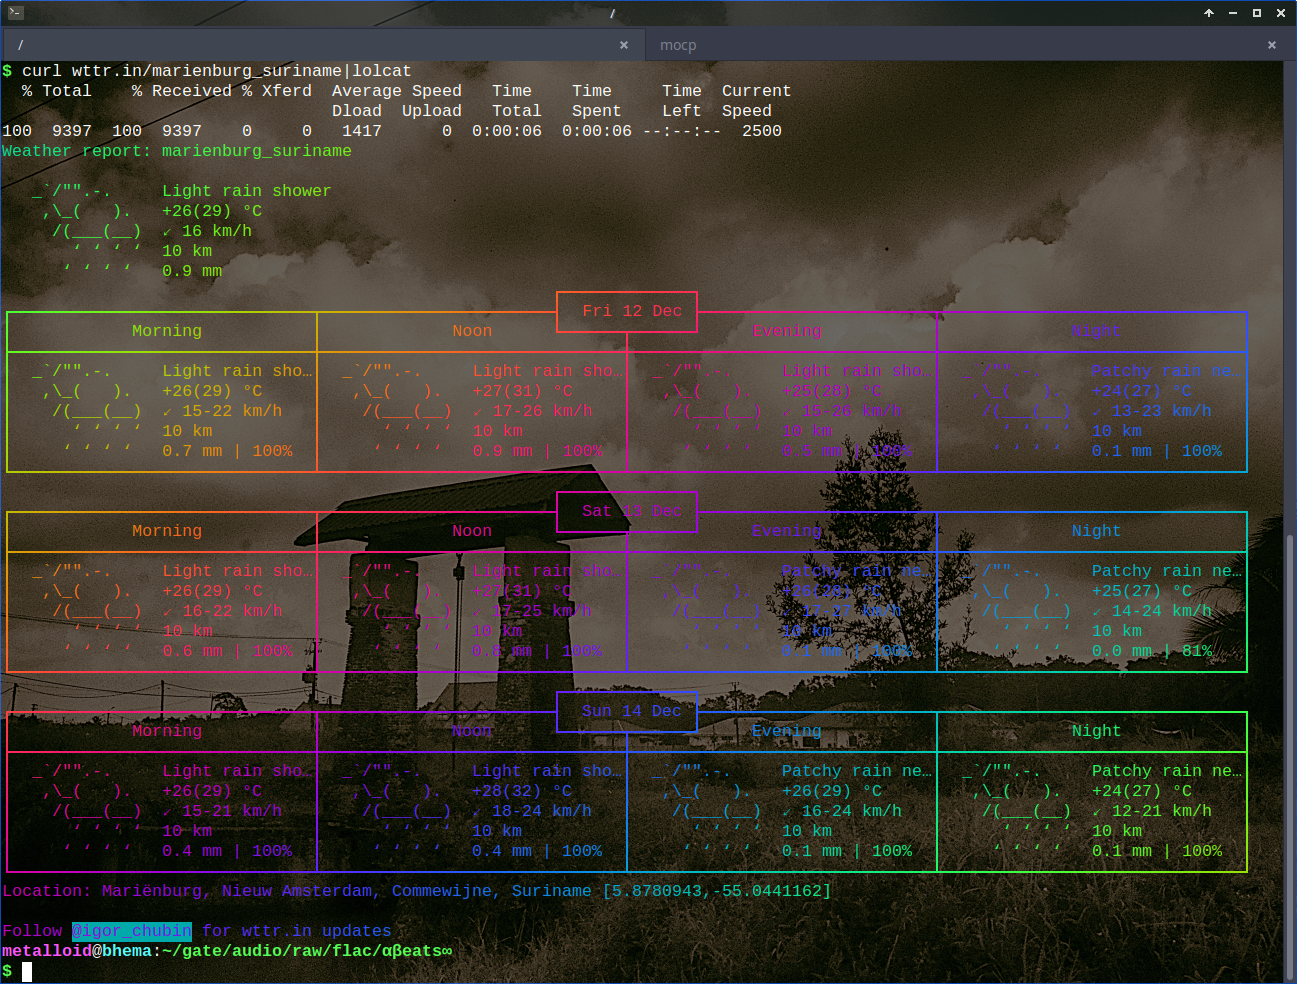Click the cursor at the bottom shell prompt
Image resolution: width=1297 pixels, height=984 pixels.
[27, 971]
